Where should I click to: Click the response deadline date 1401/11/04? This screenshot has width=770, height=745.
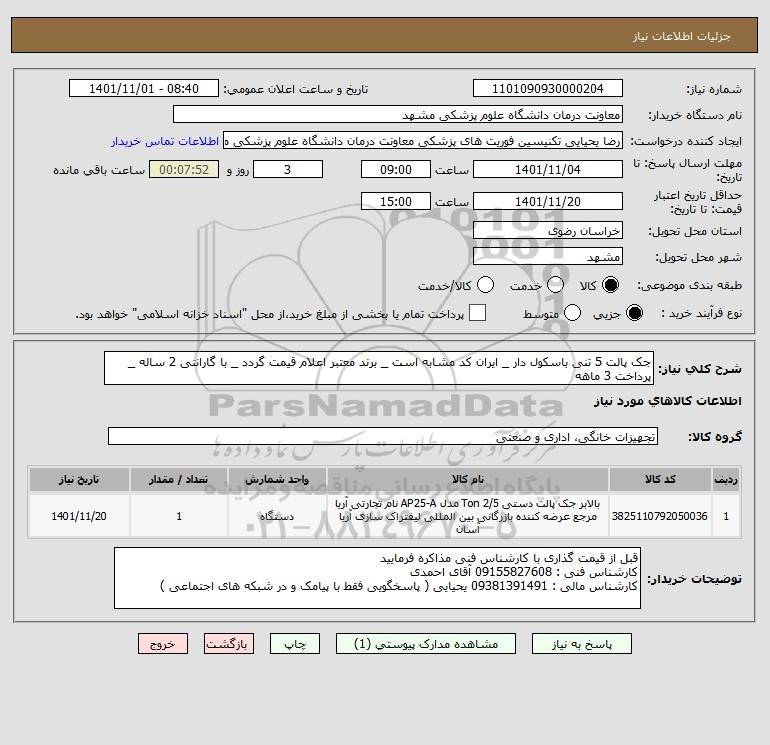[x=548, y=169]
